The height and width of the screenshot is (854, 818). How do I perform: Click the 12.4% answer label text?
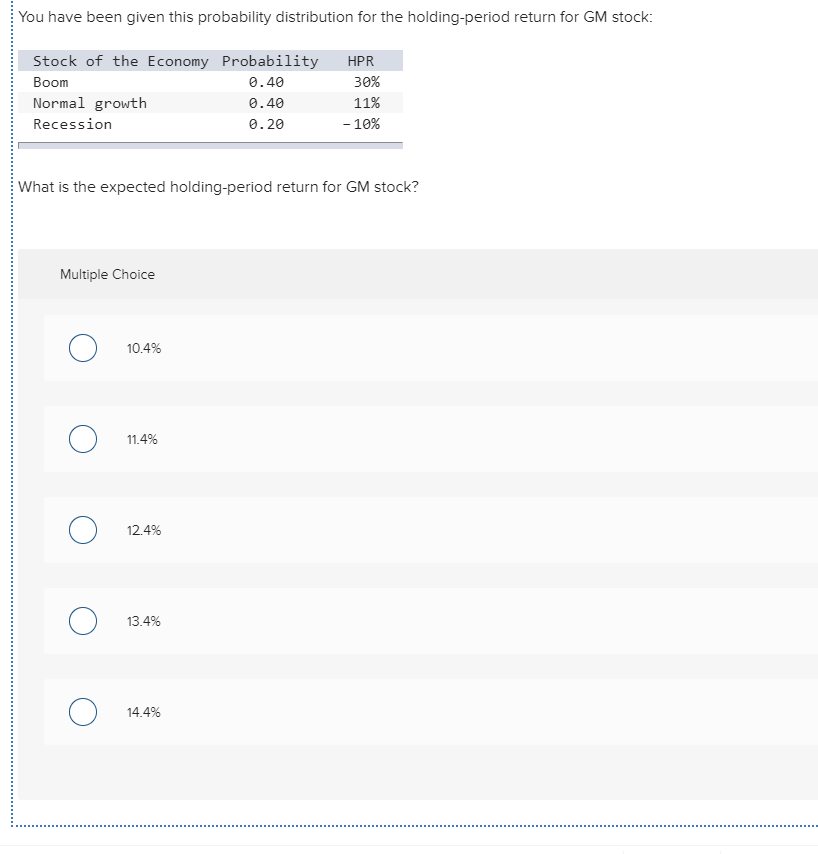coord(143,530)
